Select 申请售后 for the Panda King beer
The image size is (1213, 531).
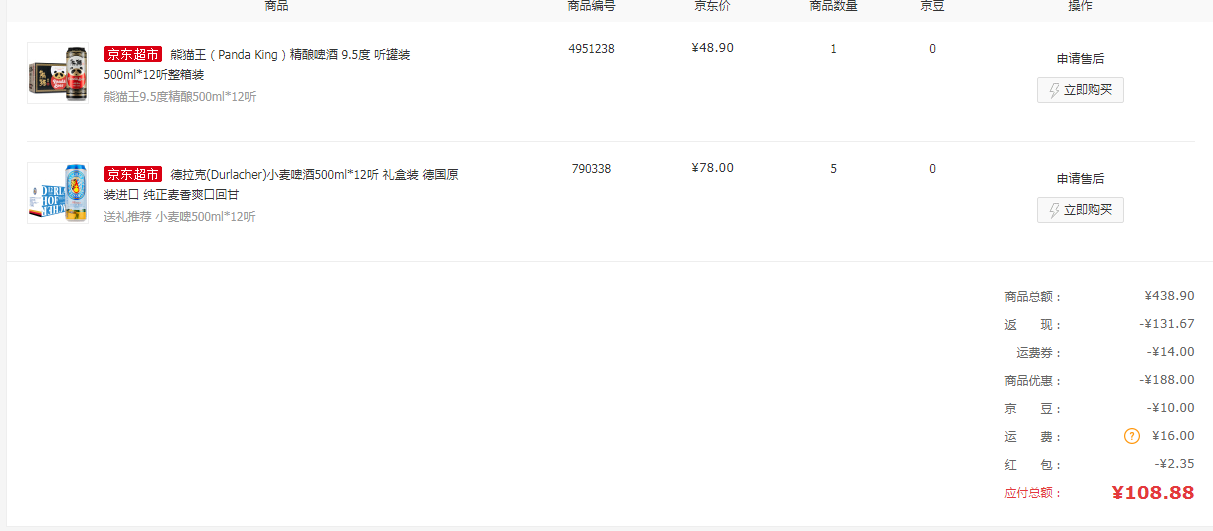coord(1080,59)
